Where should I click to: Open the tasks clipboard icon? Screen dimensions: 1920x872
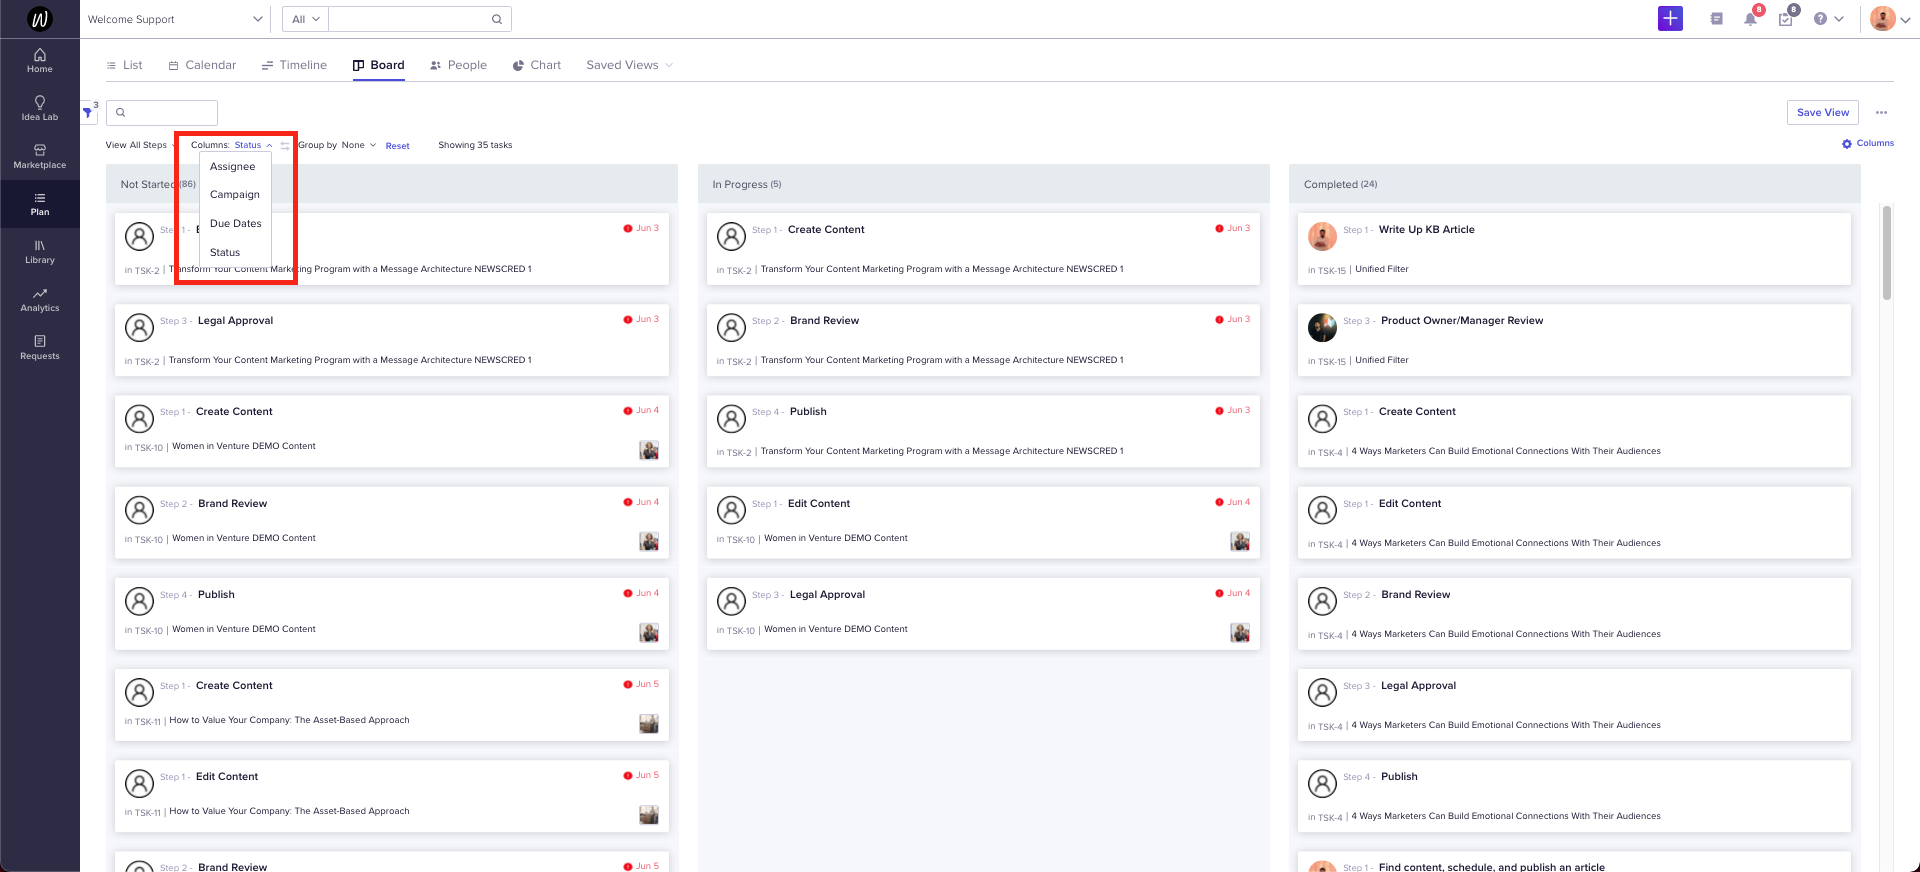click(1785, 19)
